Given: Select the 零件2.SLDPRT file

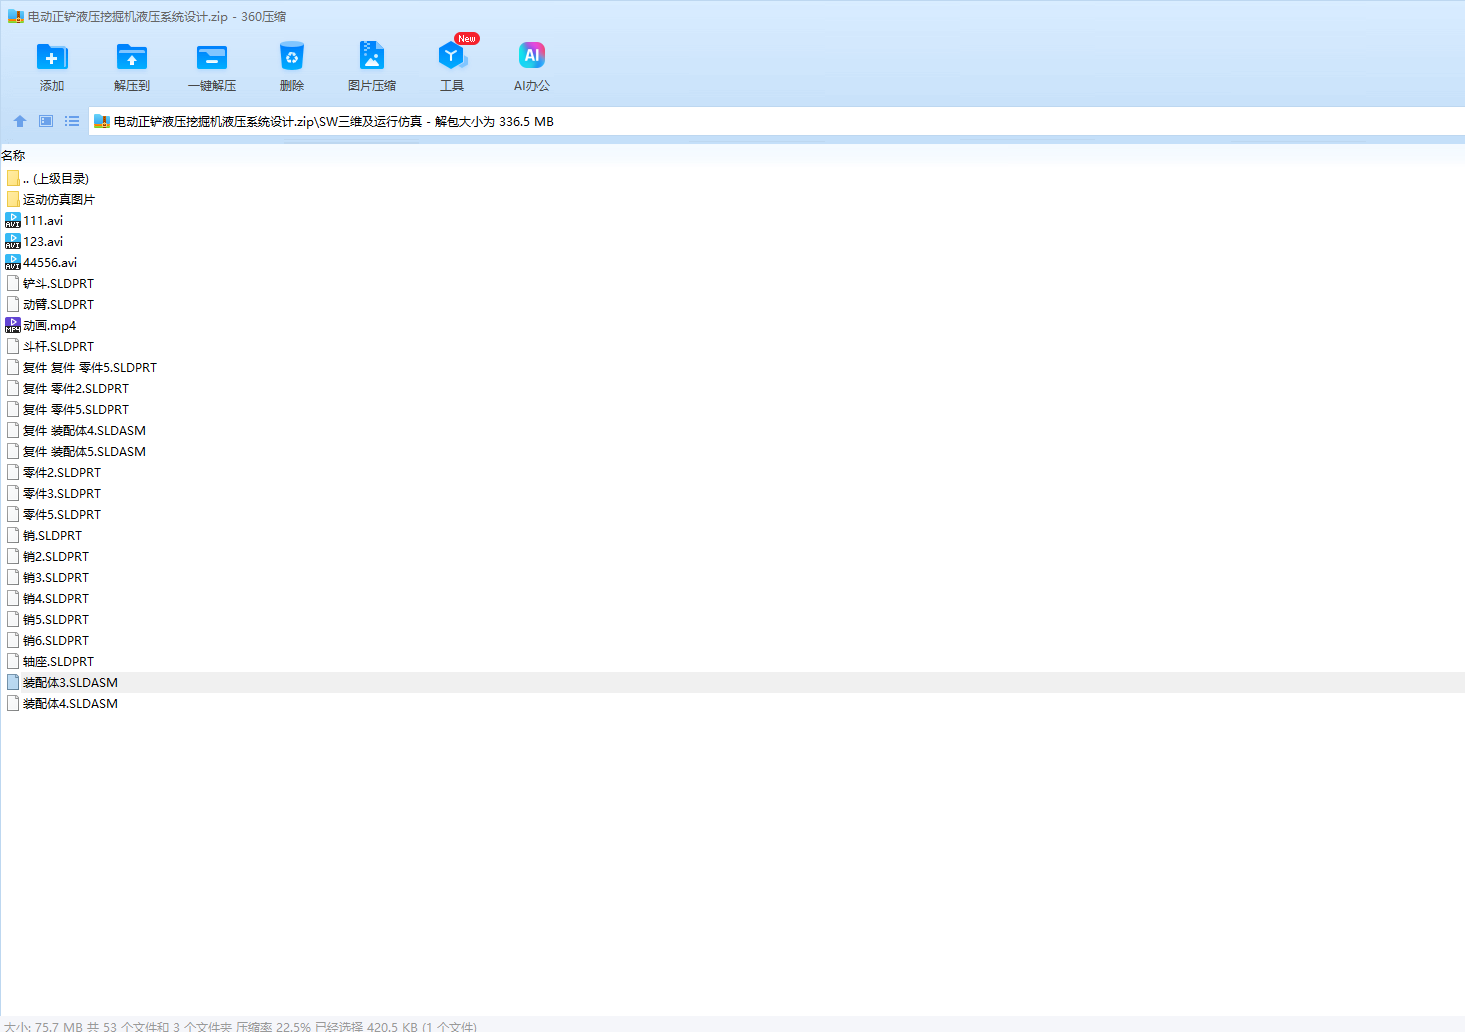Looking at the screenshot, I should 732,472.
